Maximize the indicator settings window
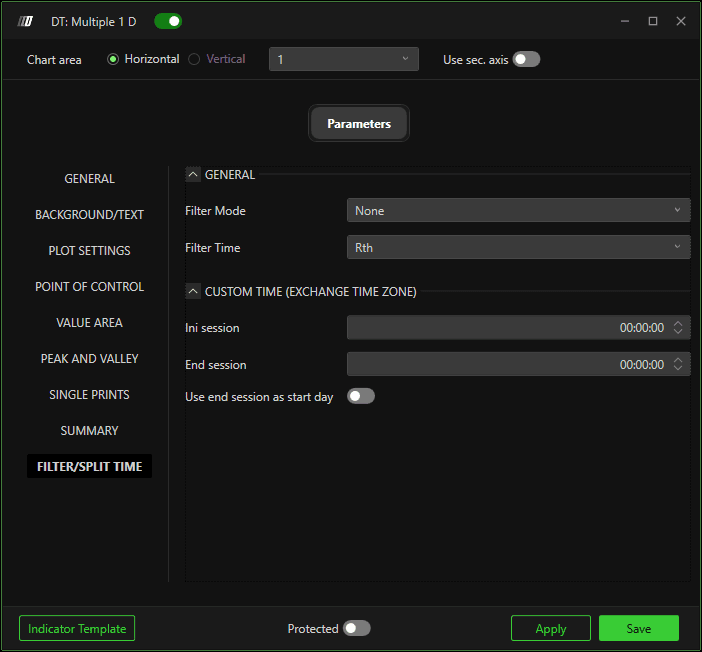702x652 pixels. (653, 21)
